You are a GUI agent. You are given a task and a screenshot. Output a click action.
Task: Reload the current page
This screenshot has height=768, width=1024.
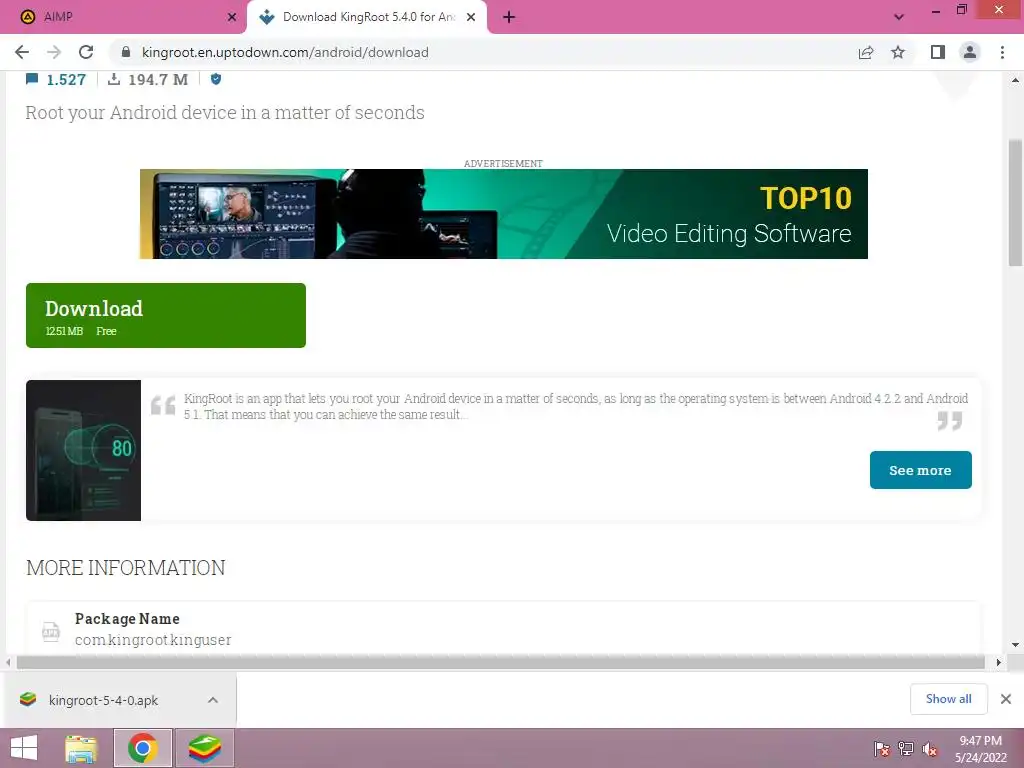pyautogui.click(x=86, y=52)
